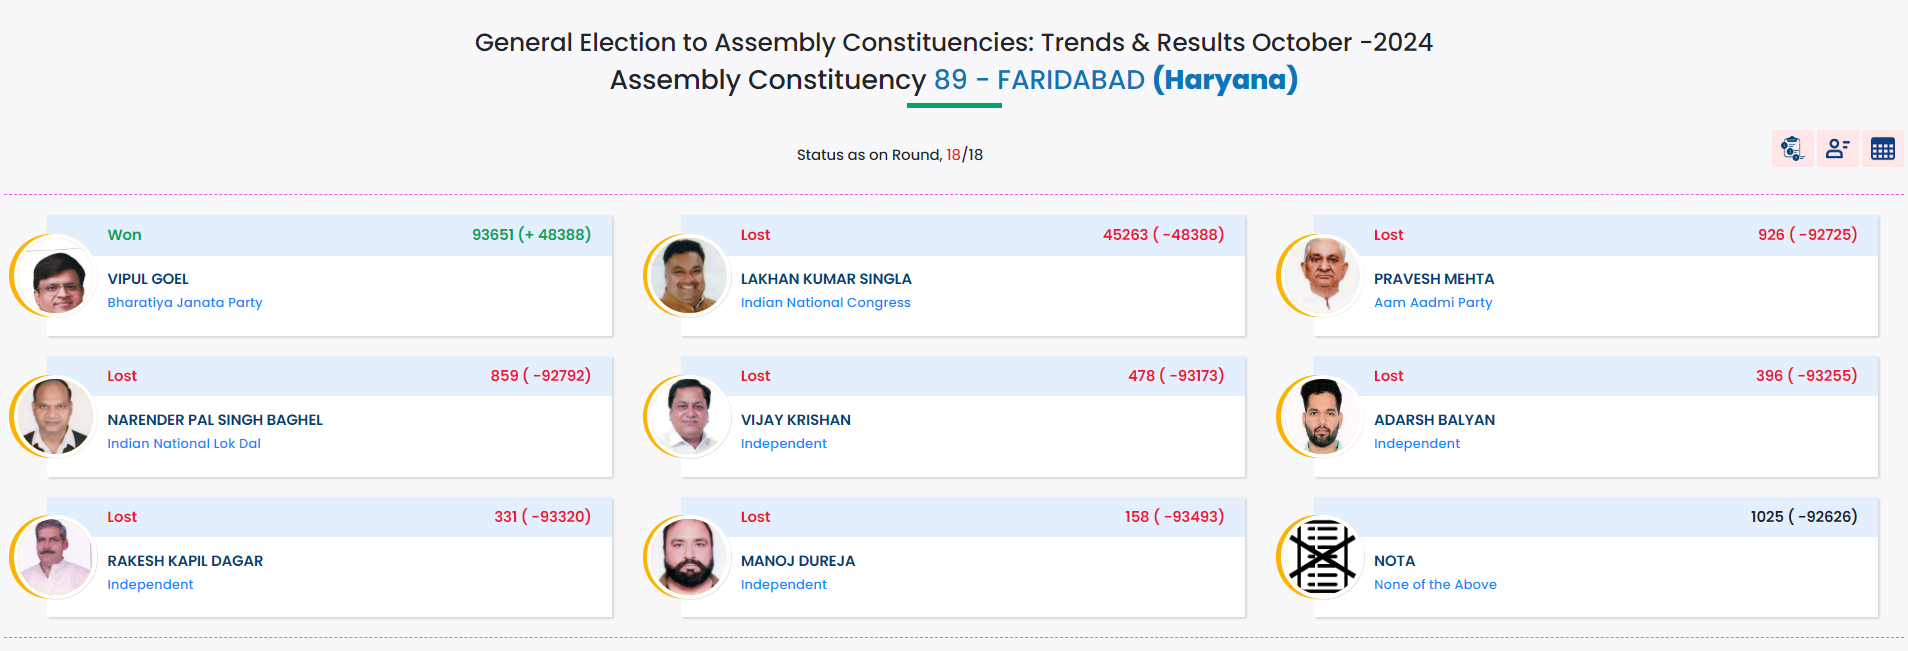Viewport: 1908px width, 651px height.
Task: Click Adarsh Balyan's candidate photo
Action: coord(1322,417)
